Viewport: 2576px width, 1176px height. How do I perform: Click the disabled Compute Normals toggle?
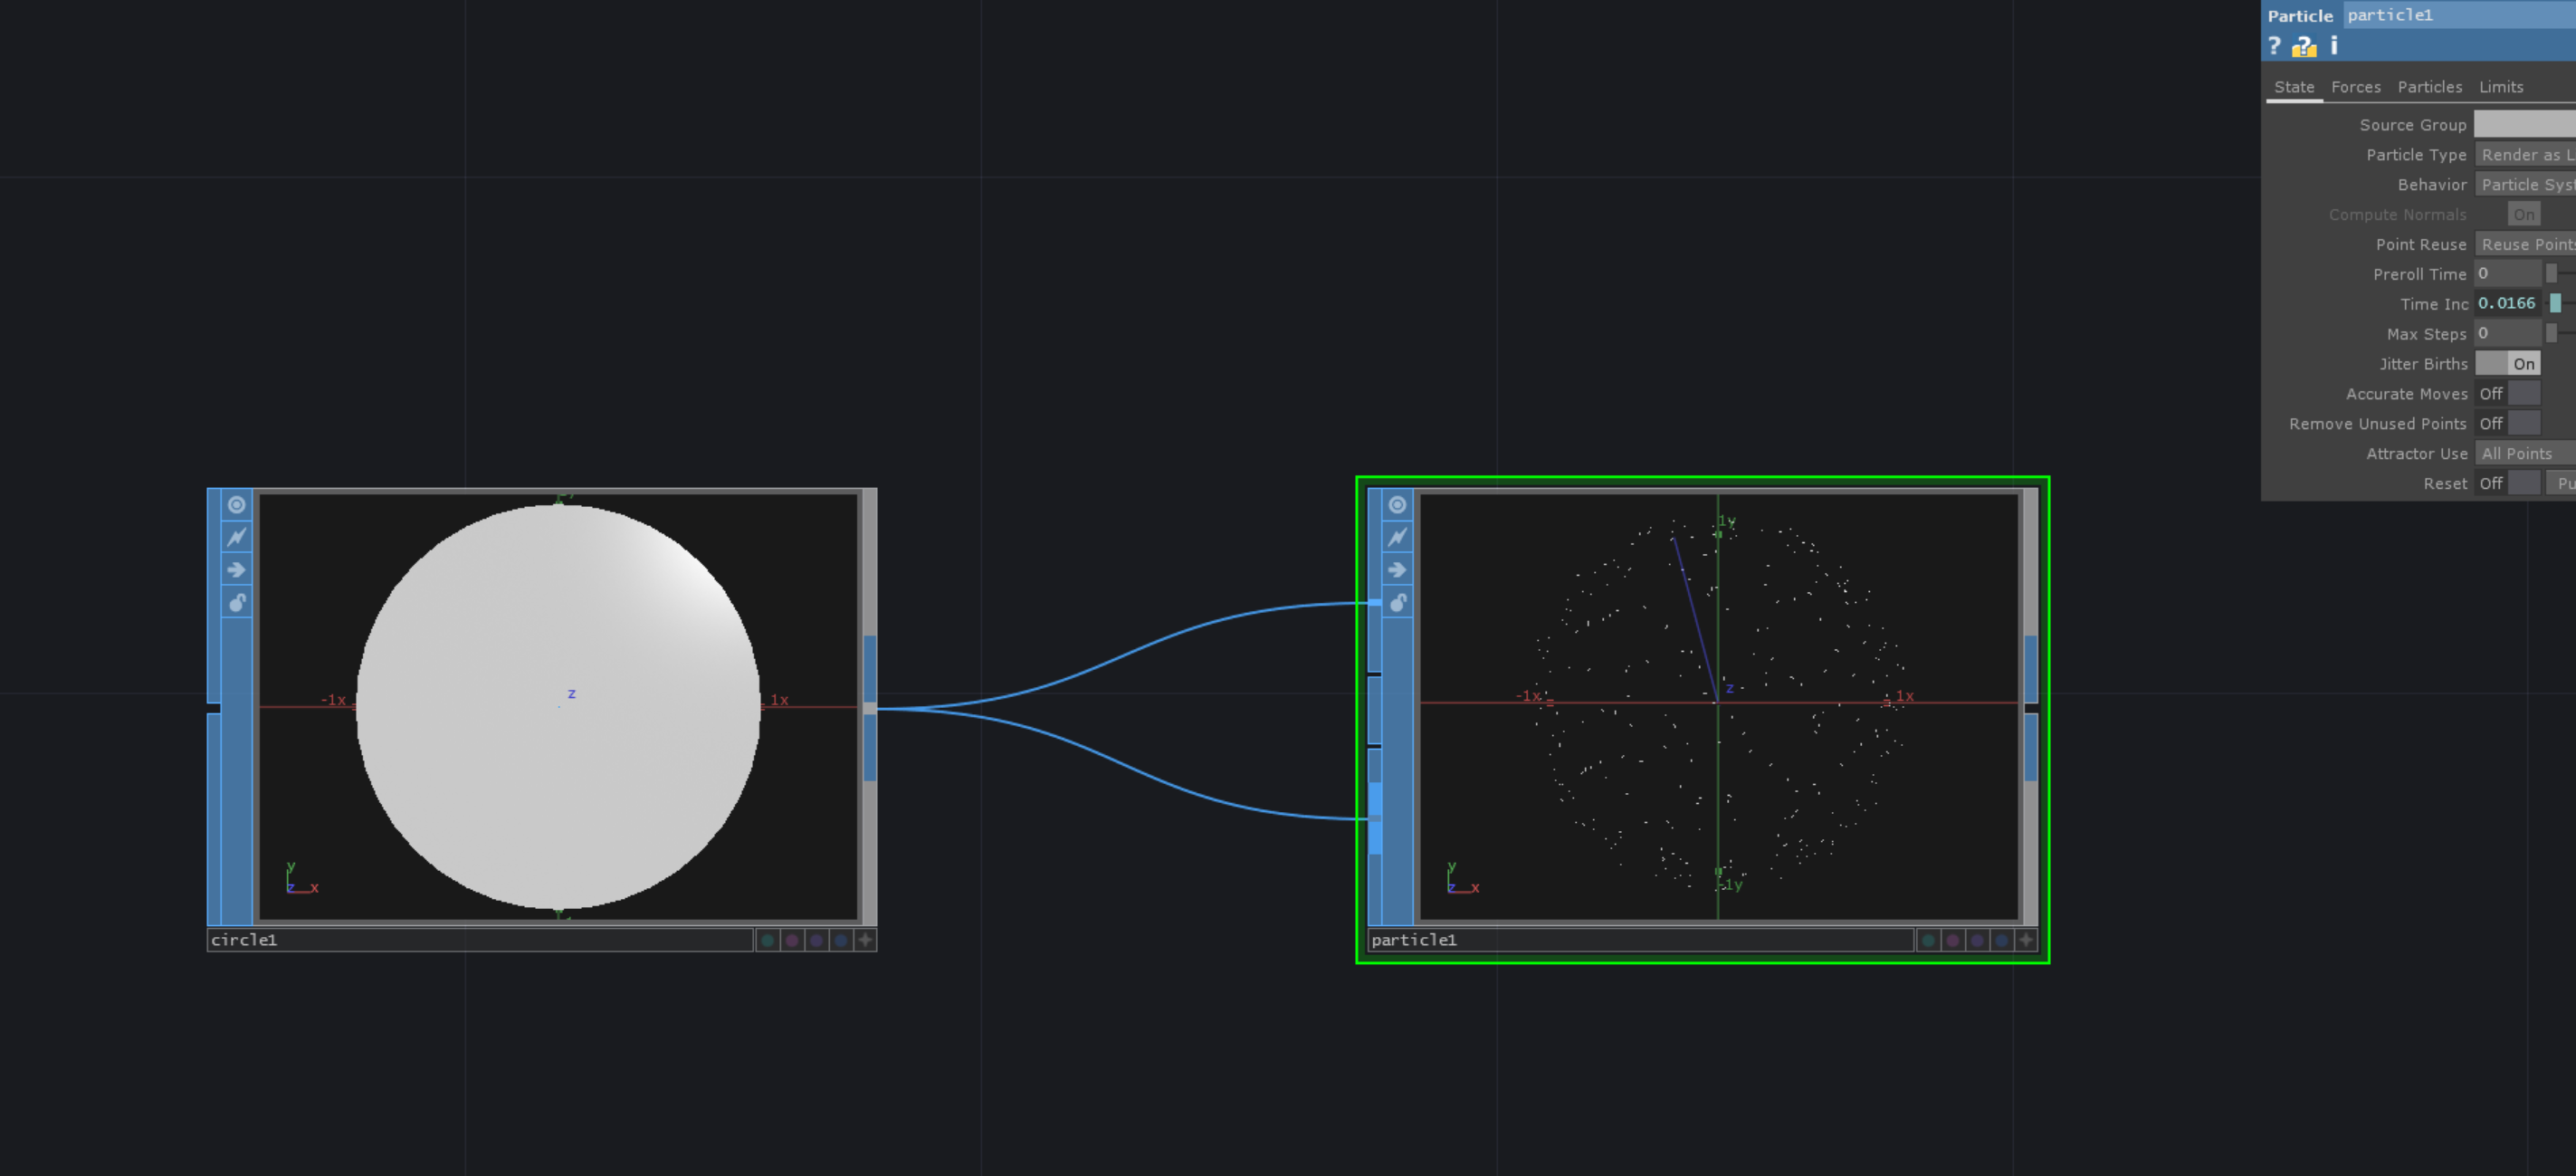2523,214
